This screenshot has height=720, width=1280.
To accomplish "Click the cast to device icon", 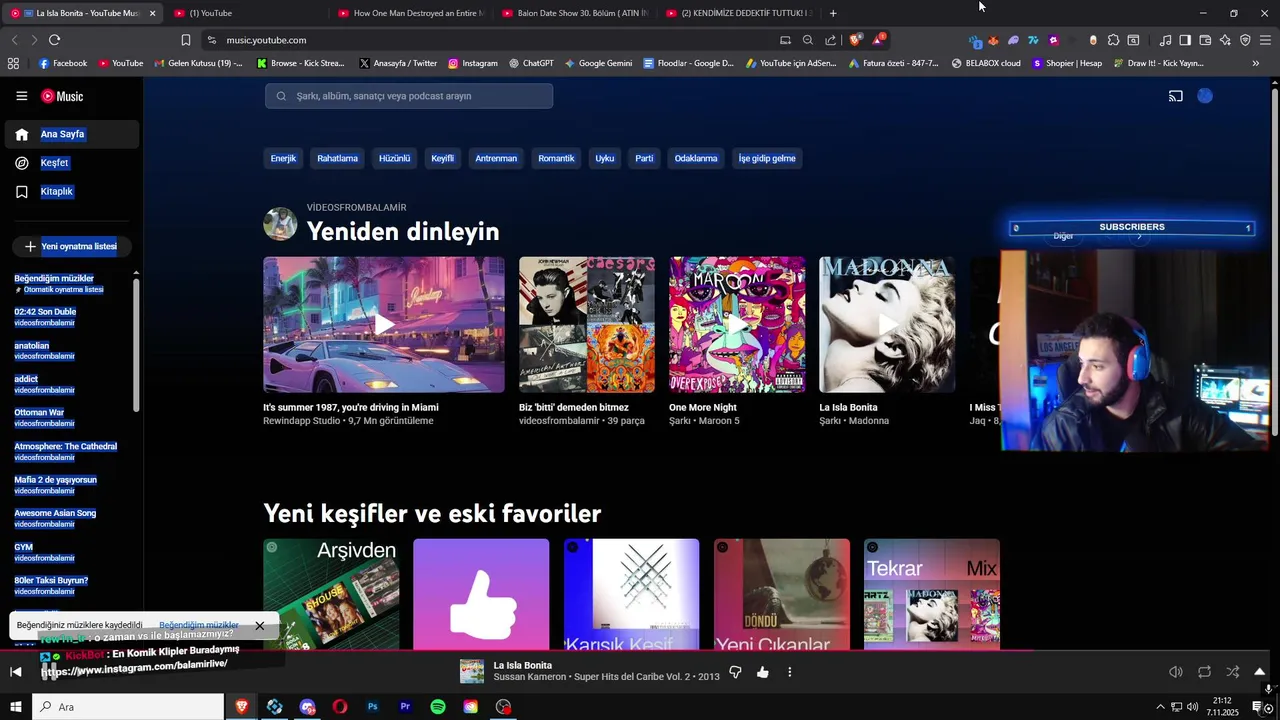I will point(1176,96).
